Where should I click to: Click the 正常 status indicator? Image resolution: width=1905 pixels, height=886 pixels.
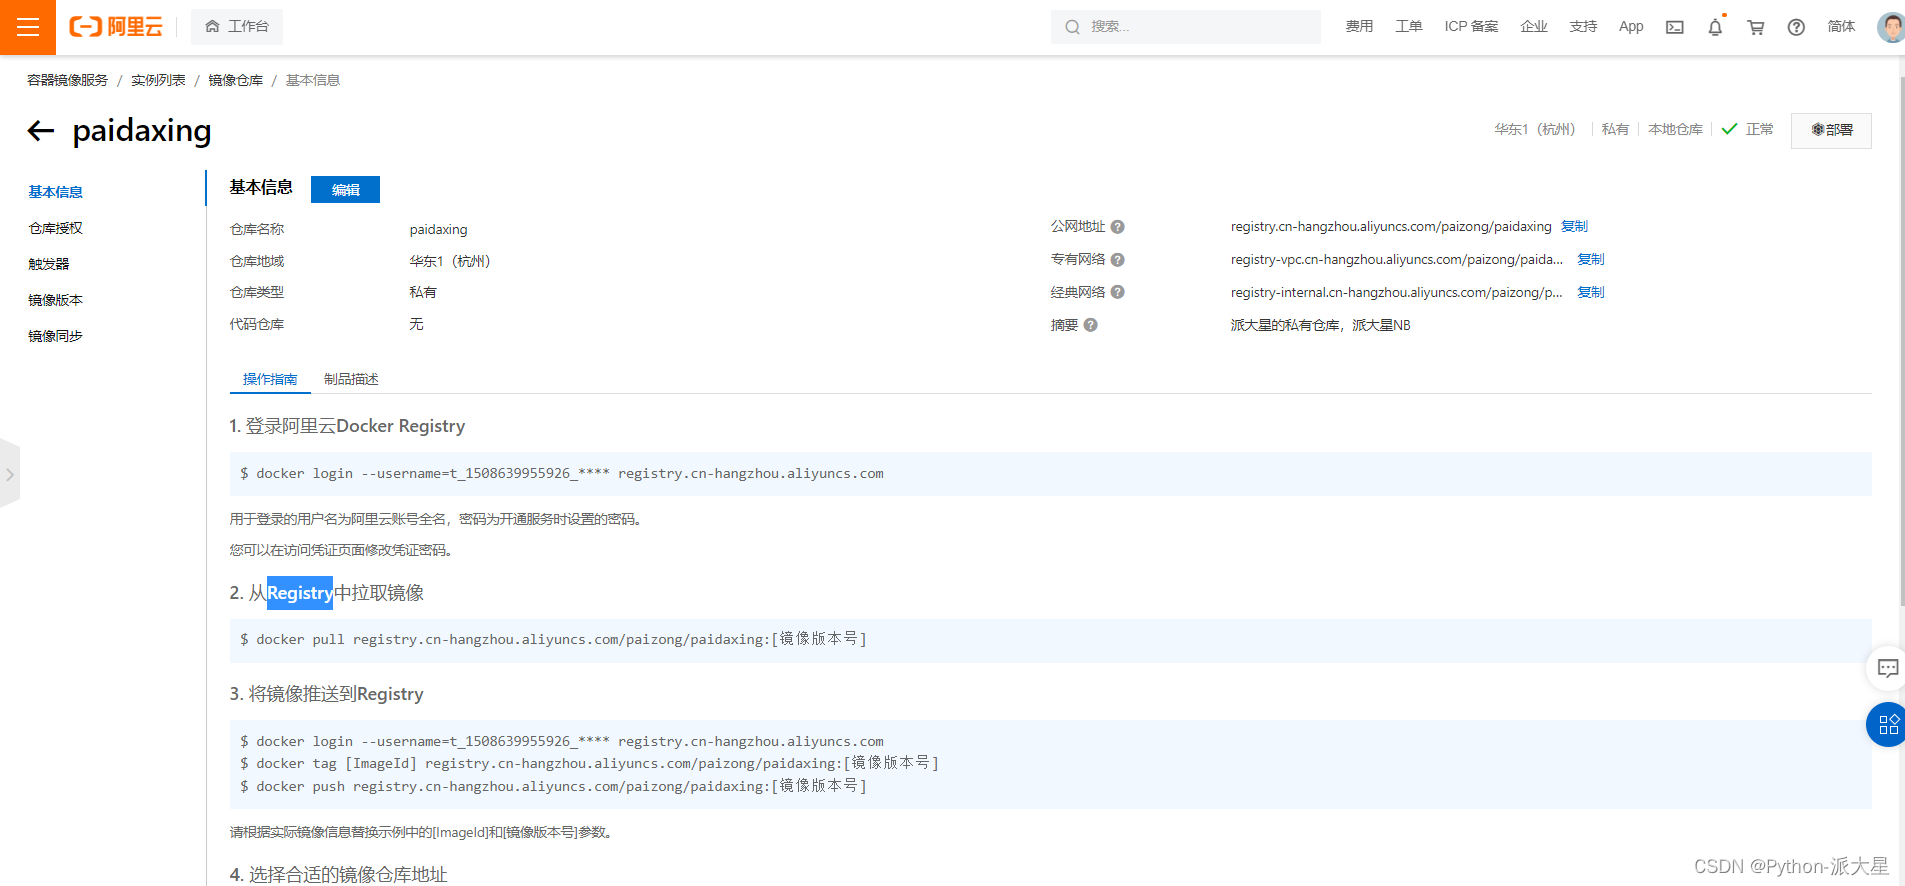pyautogui.click(x=1748, y=129)
